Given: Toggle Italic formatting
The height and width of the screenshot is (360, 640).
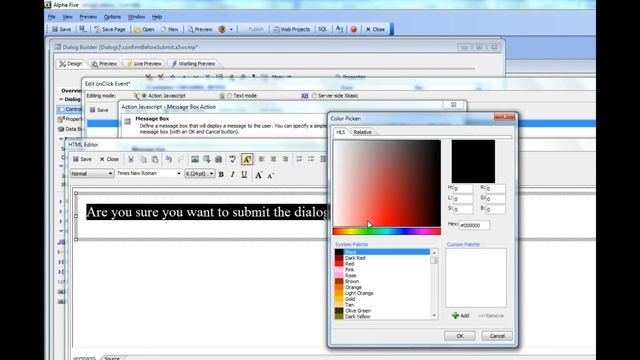Looking at the screenshot, I should (233, 174).
